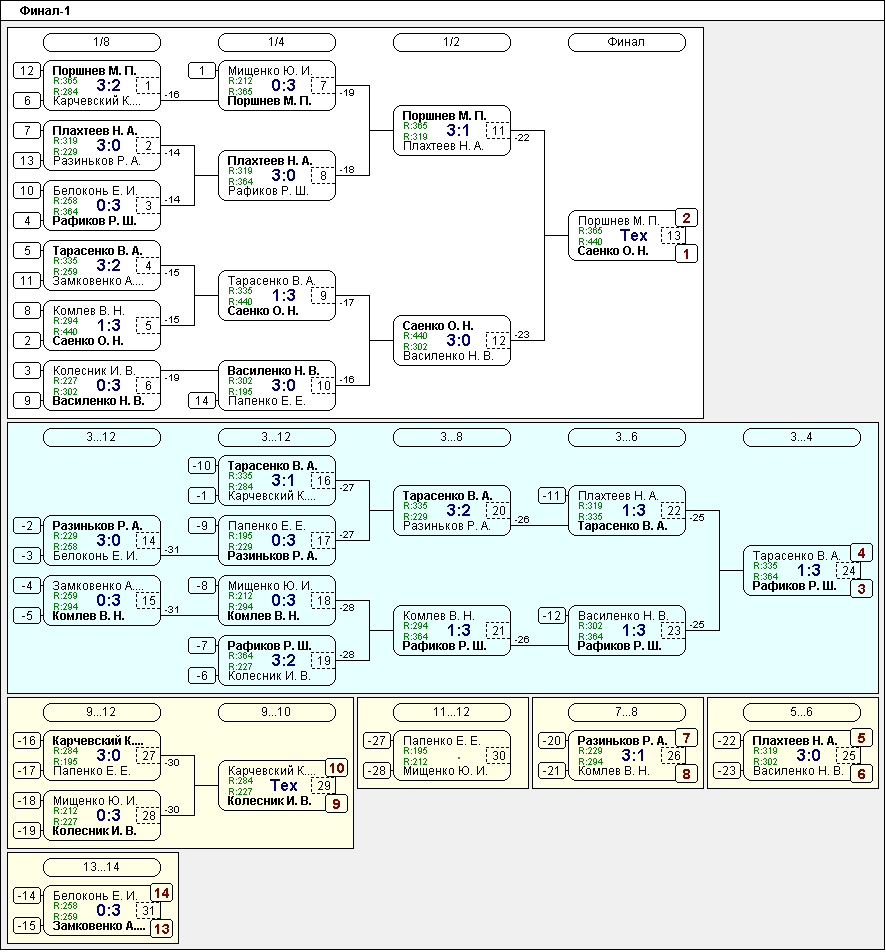Click the "Финал-1" bracket title

tap(45, 10)
